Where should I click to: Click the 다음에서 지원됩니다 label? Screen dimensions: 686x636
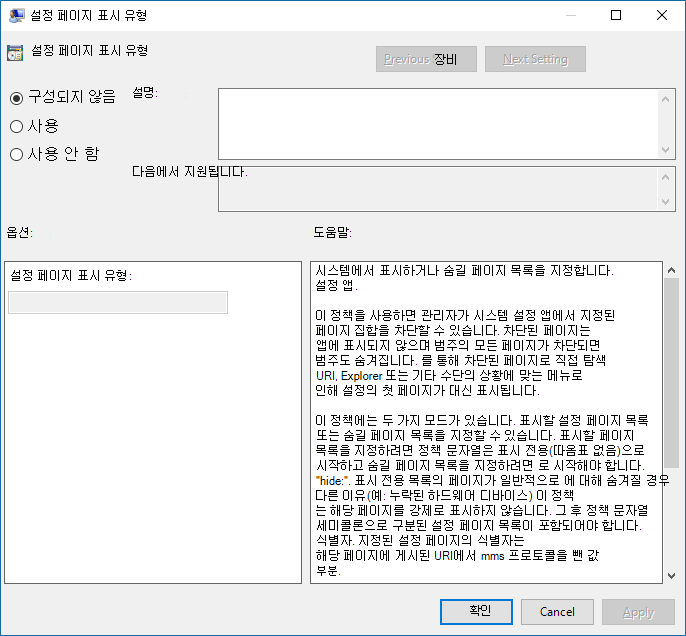click(189, 171)
